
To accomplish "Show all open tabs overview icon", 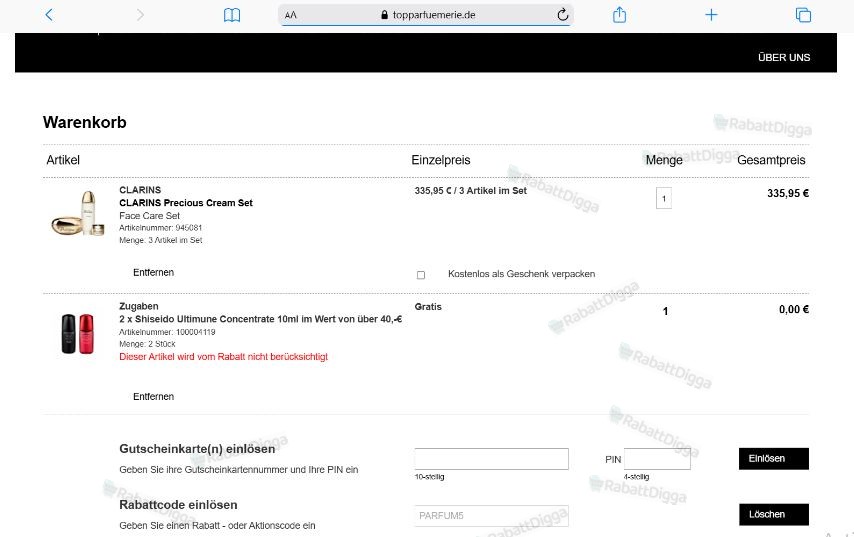I will pos(803,15).
